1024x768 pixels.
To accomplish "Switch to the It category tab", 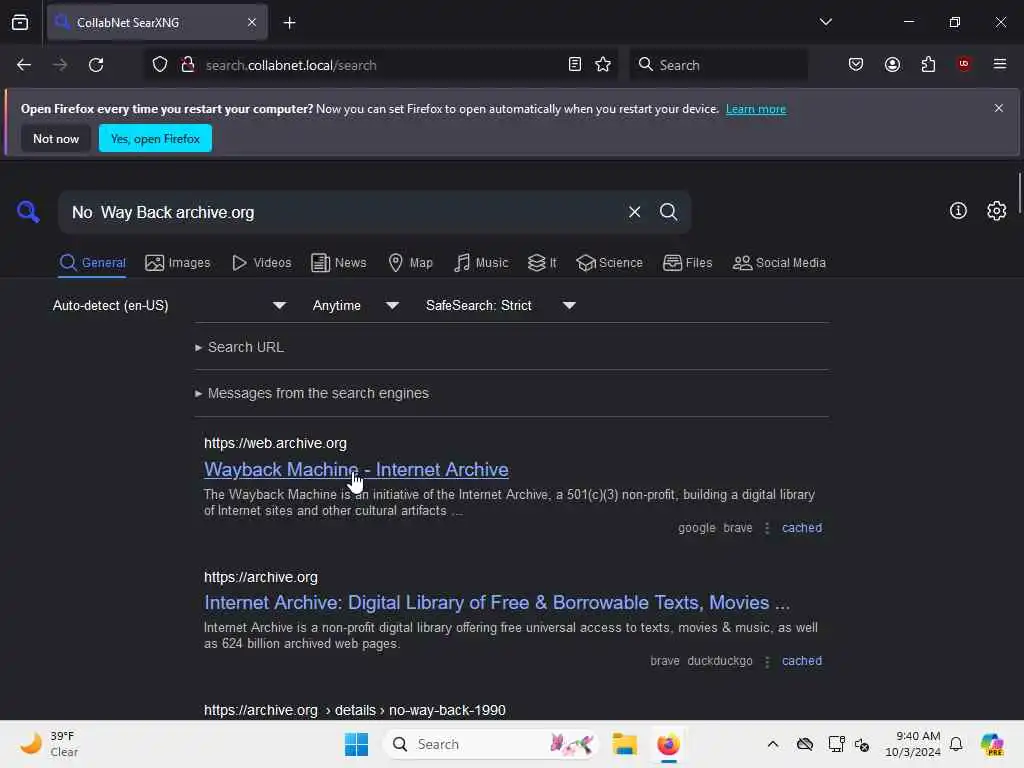I will click(x=542, y=263).
